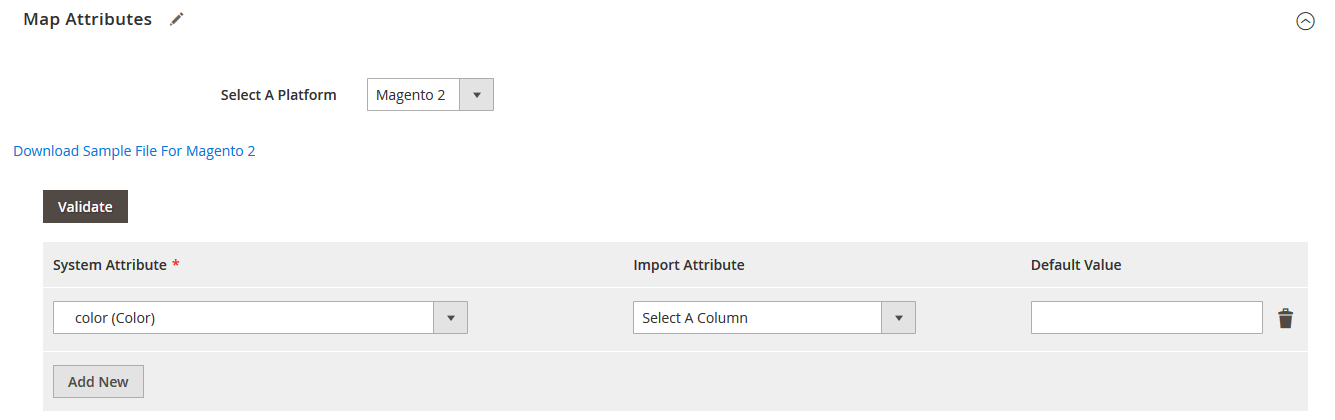Click the gray footer row beside Add New

[x=700, y=382]
